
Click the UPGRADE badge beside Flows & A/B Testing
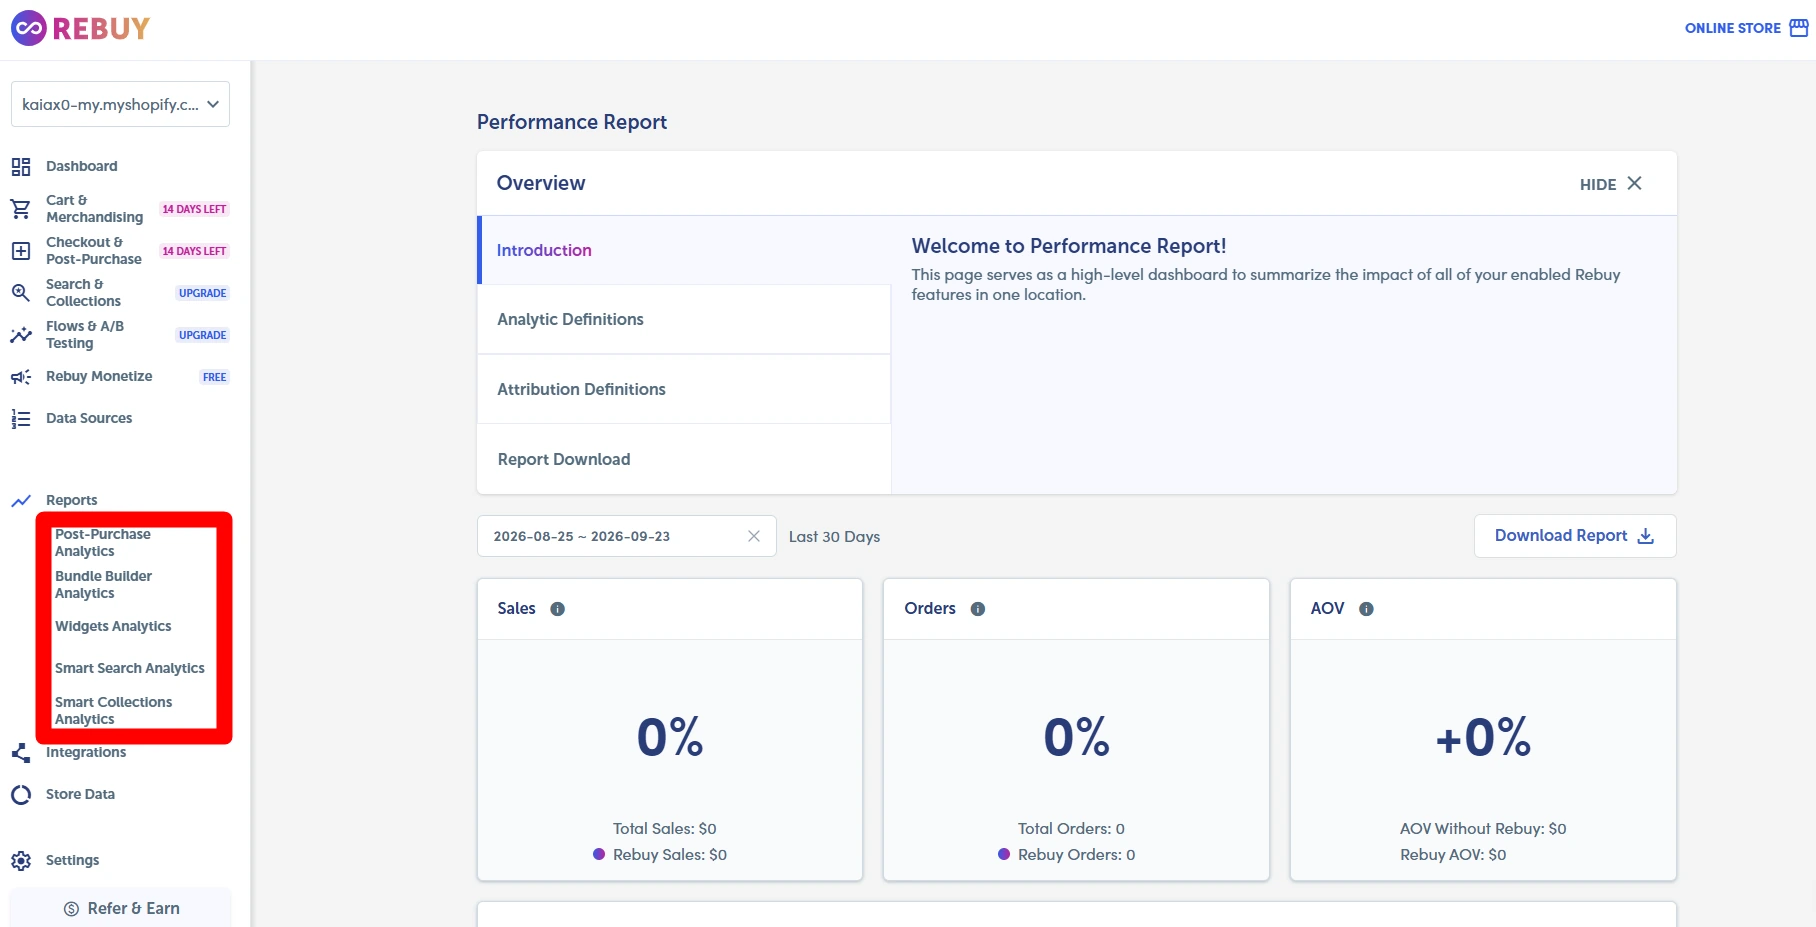click(203, 335)
